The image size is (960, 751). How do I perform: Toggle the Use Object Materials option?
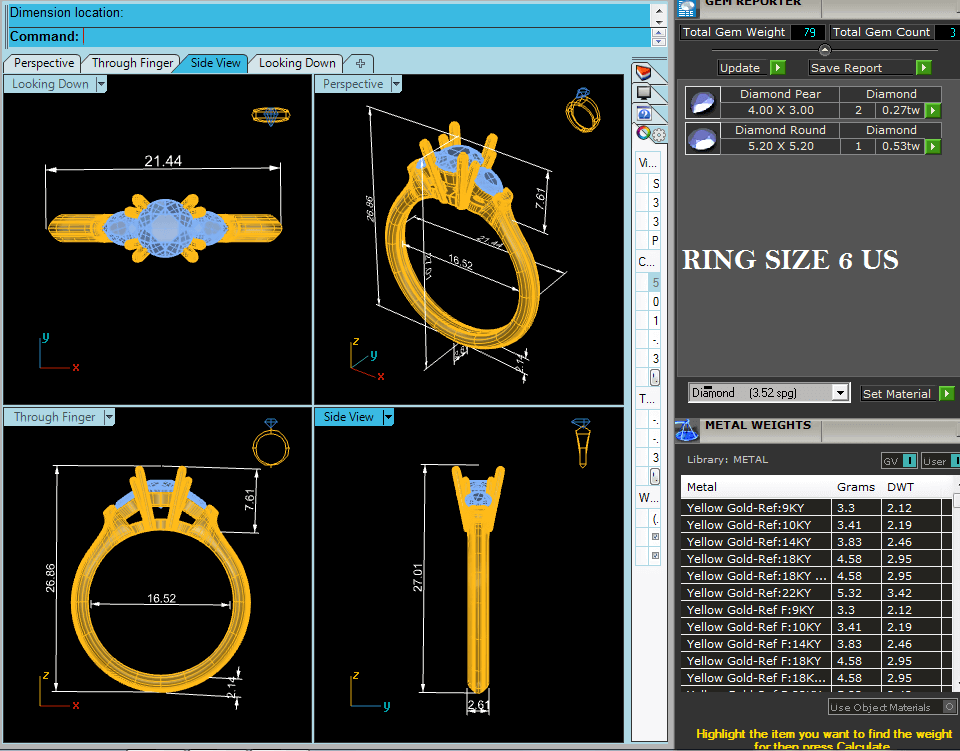coord(949,707)
